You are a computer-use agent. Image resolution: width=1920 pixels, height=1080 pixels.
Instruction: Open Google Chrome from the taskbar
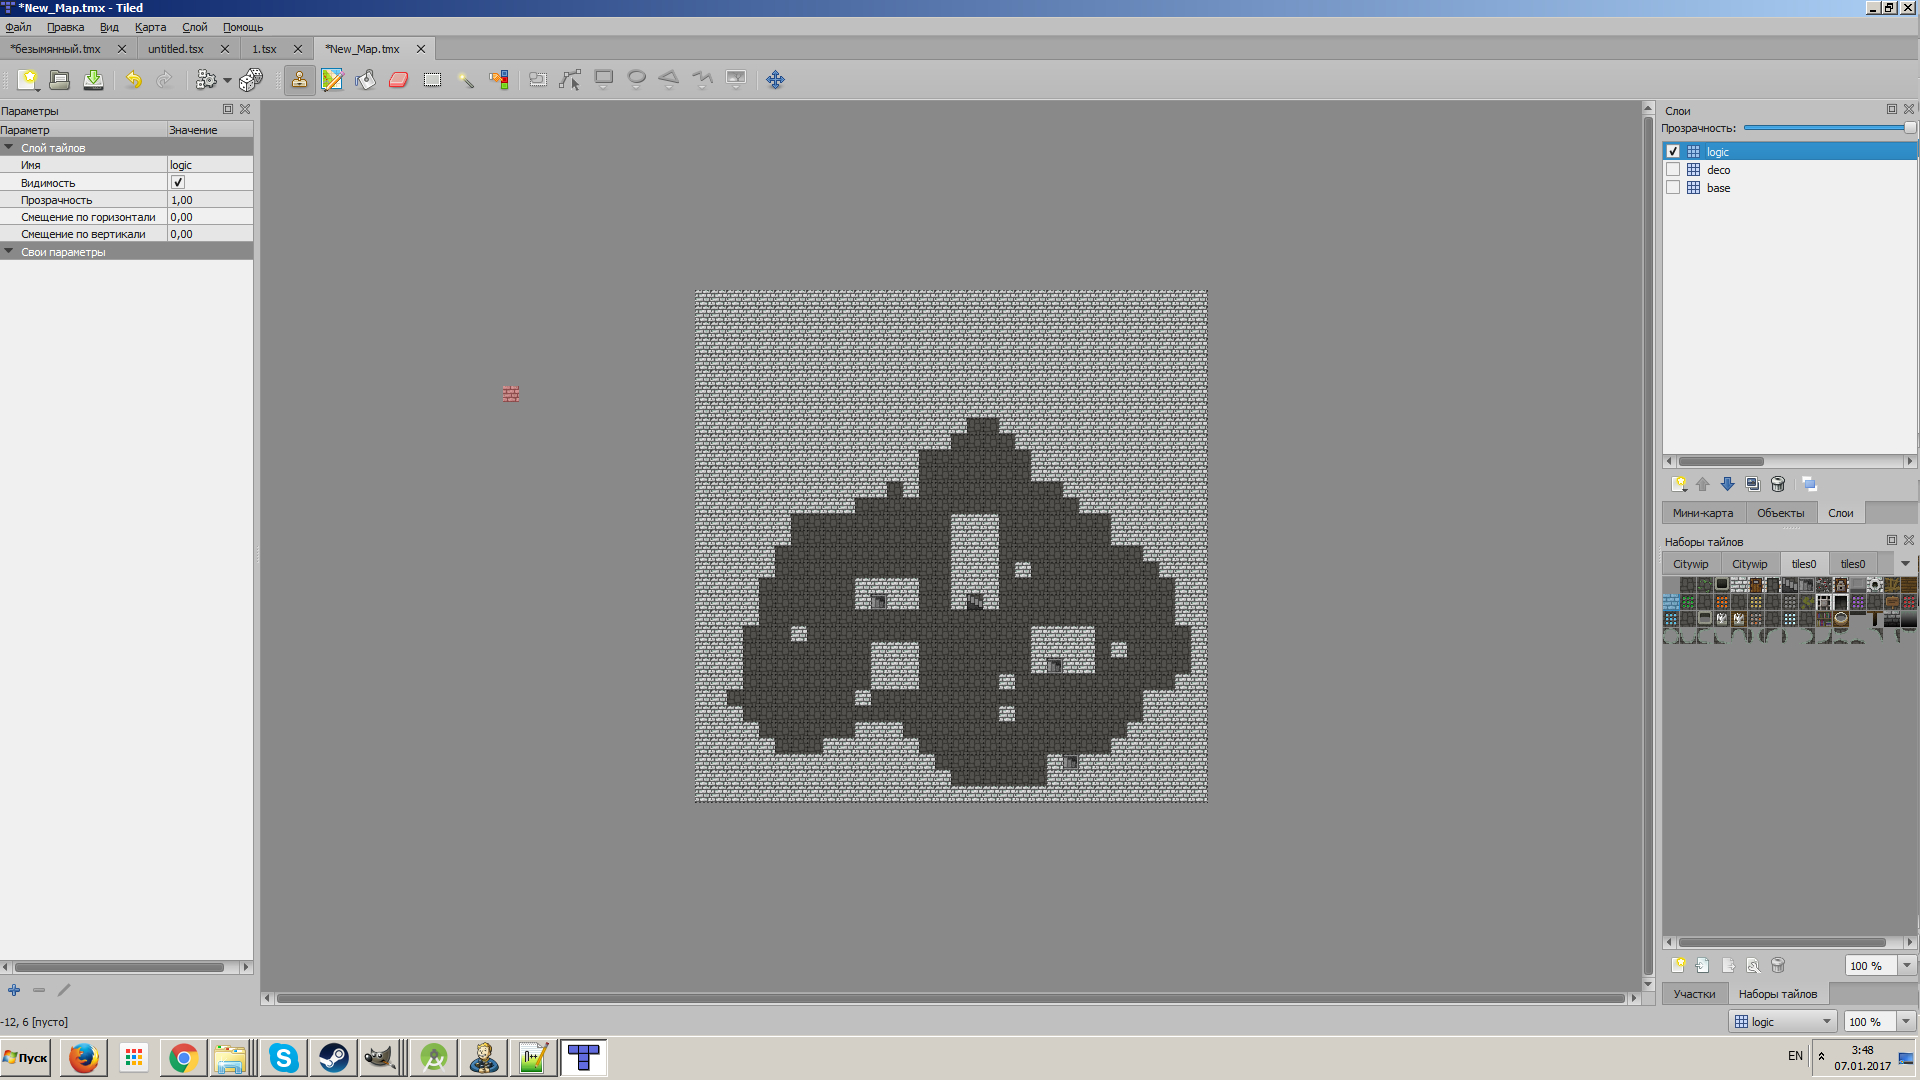coord(183,1057)
